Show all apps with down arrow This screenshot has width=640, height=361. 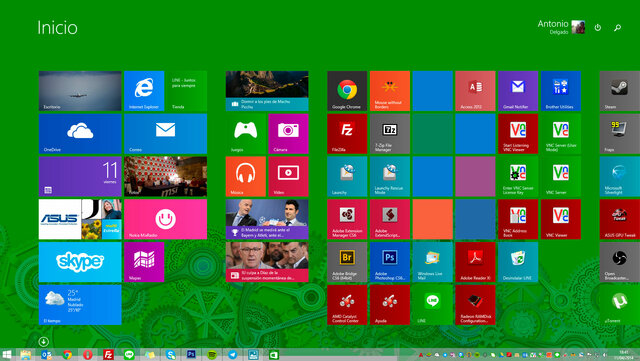(x=44, y=341)
